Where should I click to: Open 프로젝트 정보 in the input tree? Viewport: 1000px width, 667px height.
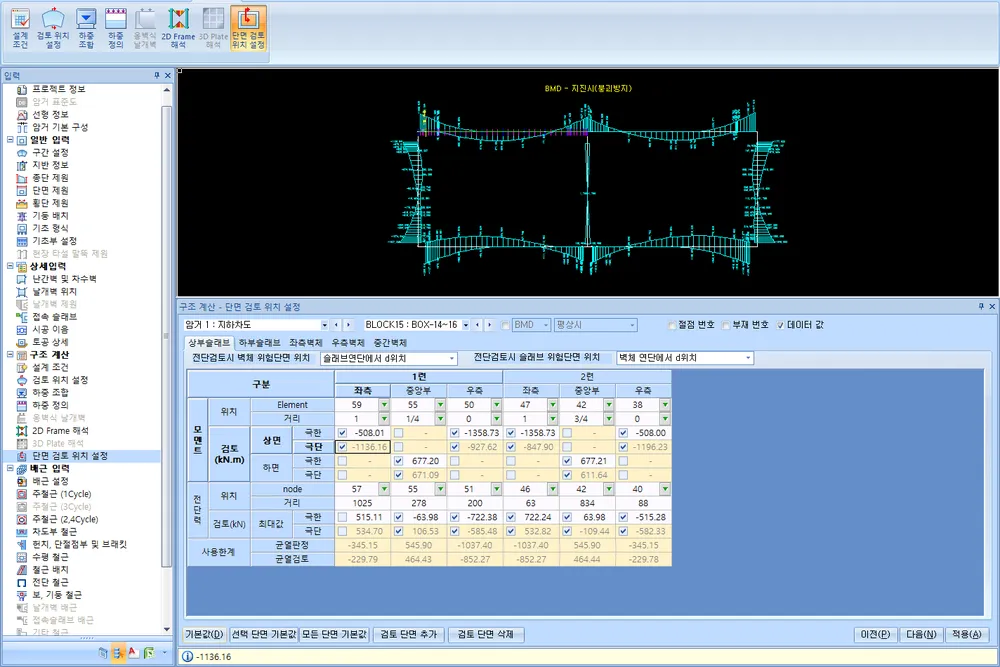click(x=59, y=89)
